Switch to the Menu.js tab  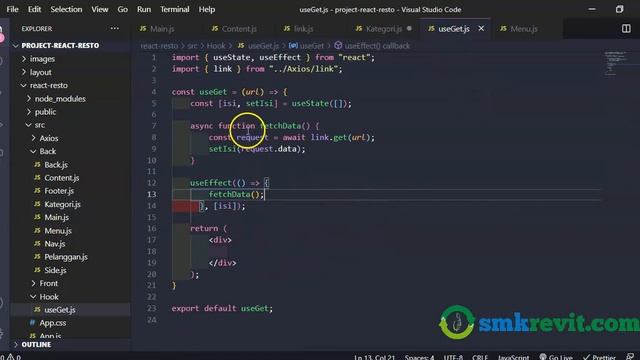pos(524,29)
